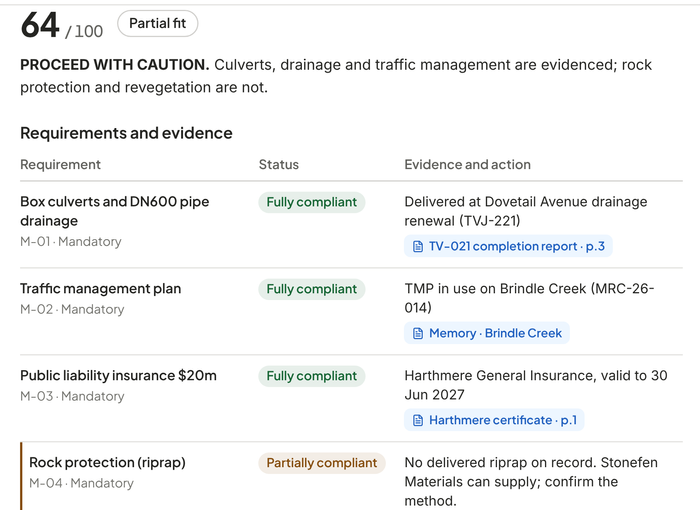
Task: Click Partially compliant status for rock protection
Action: [x=322, y=463]
